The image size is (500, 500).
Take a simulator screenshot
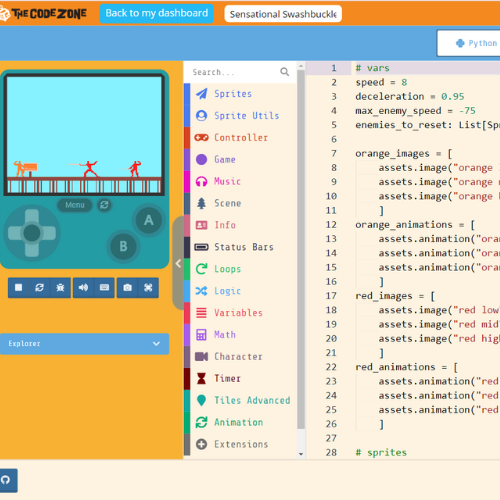[x=127, y=287]
